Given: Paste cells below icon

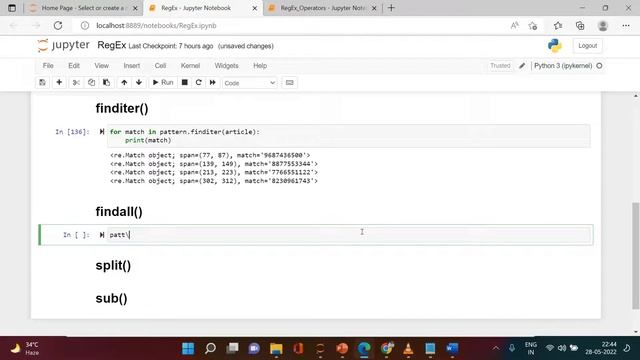Looking at the screenshot, I should point(106,82).
